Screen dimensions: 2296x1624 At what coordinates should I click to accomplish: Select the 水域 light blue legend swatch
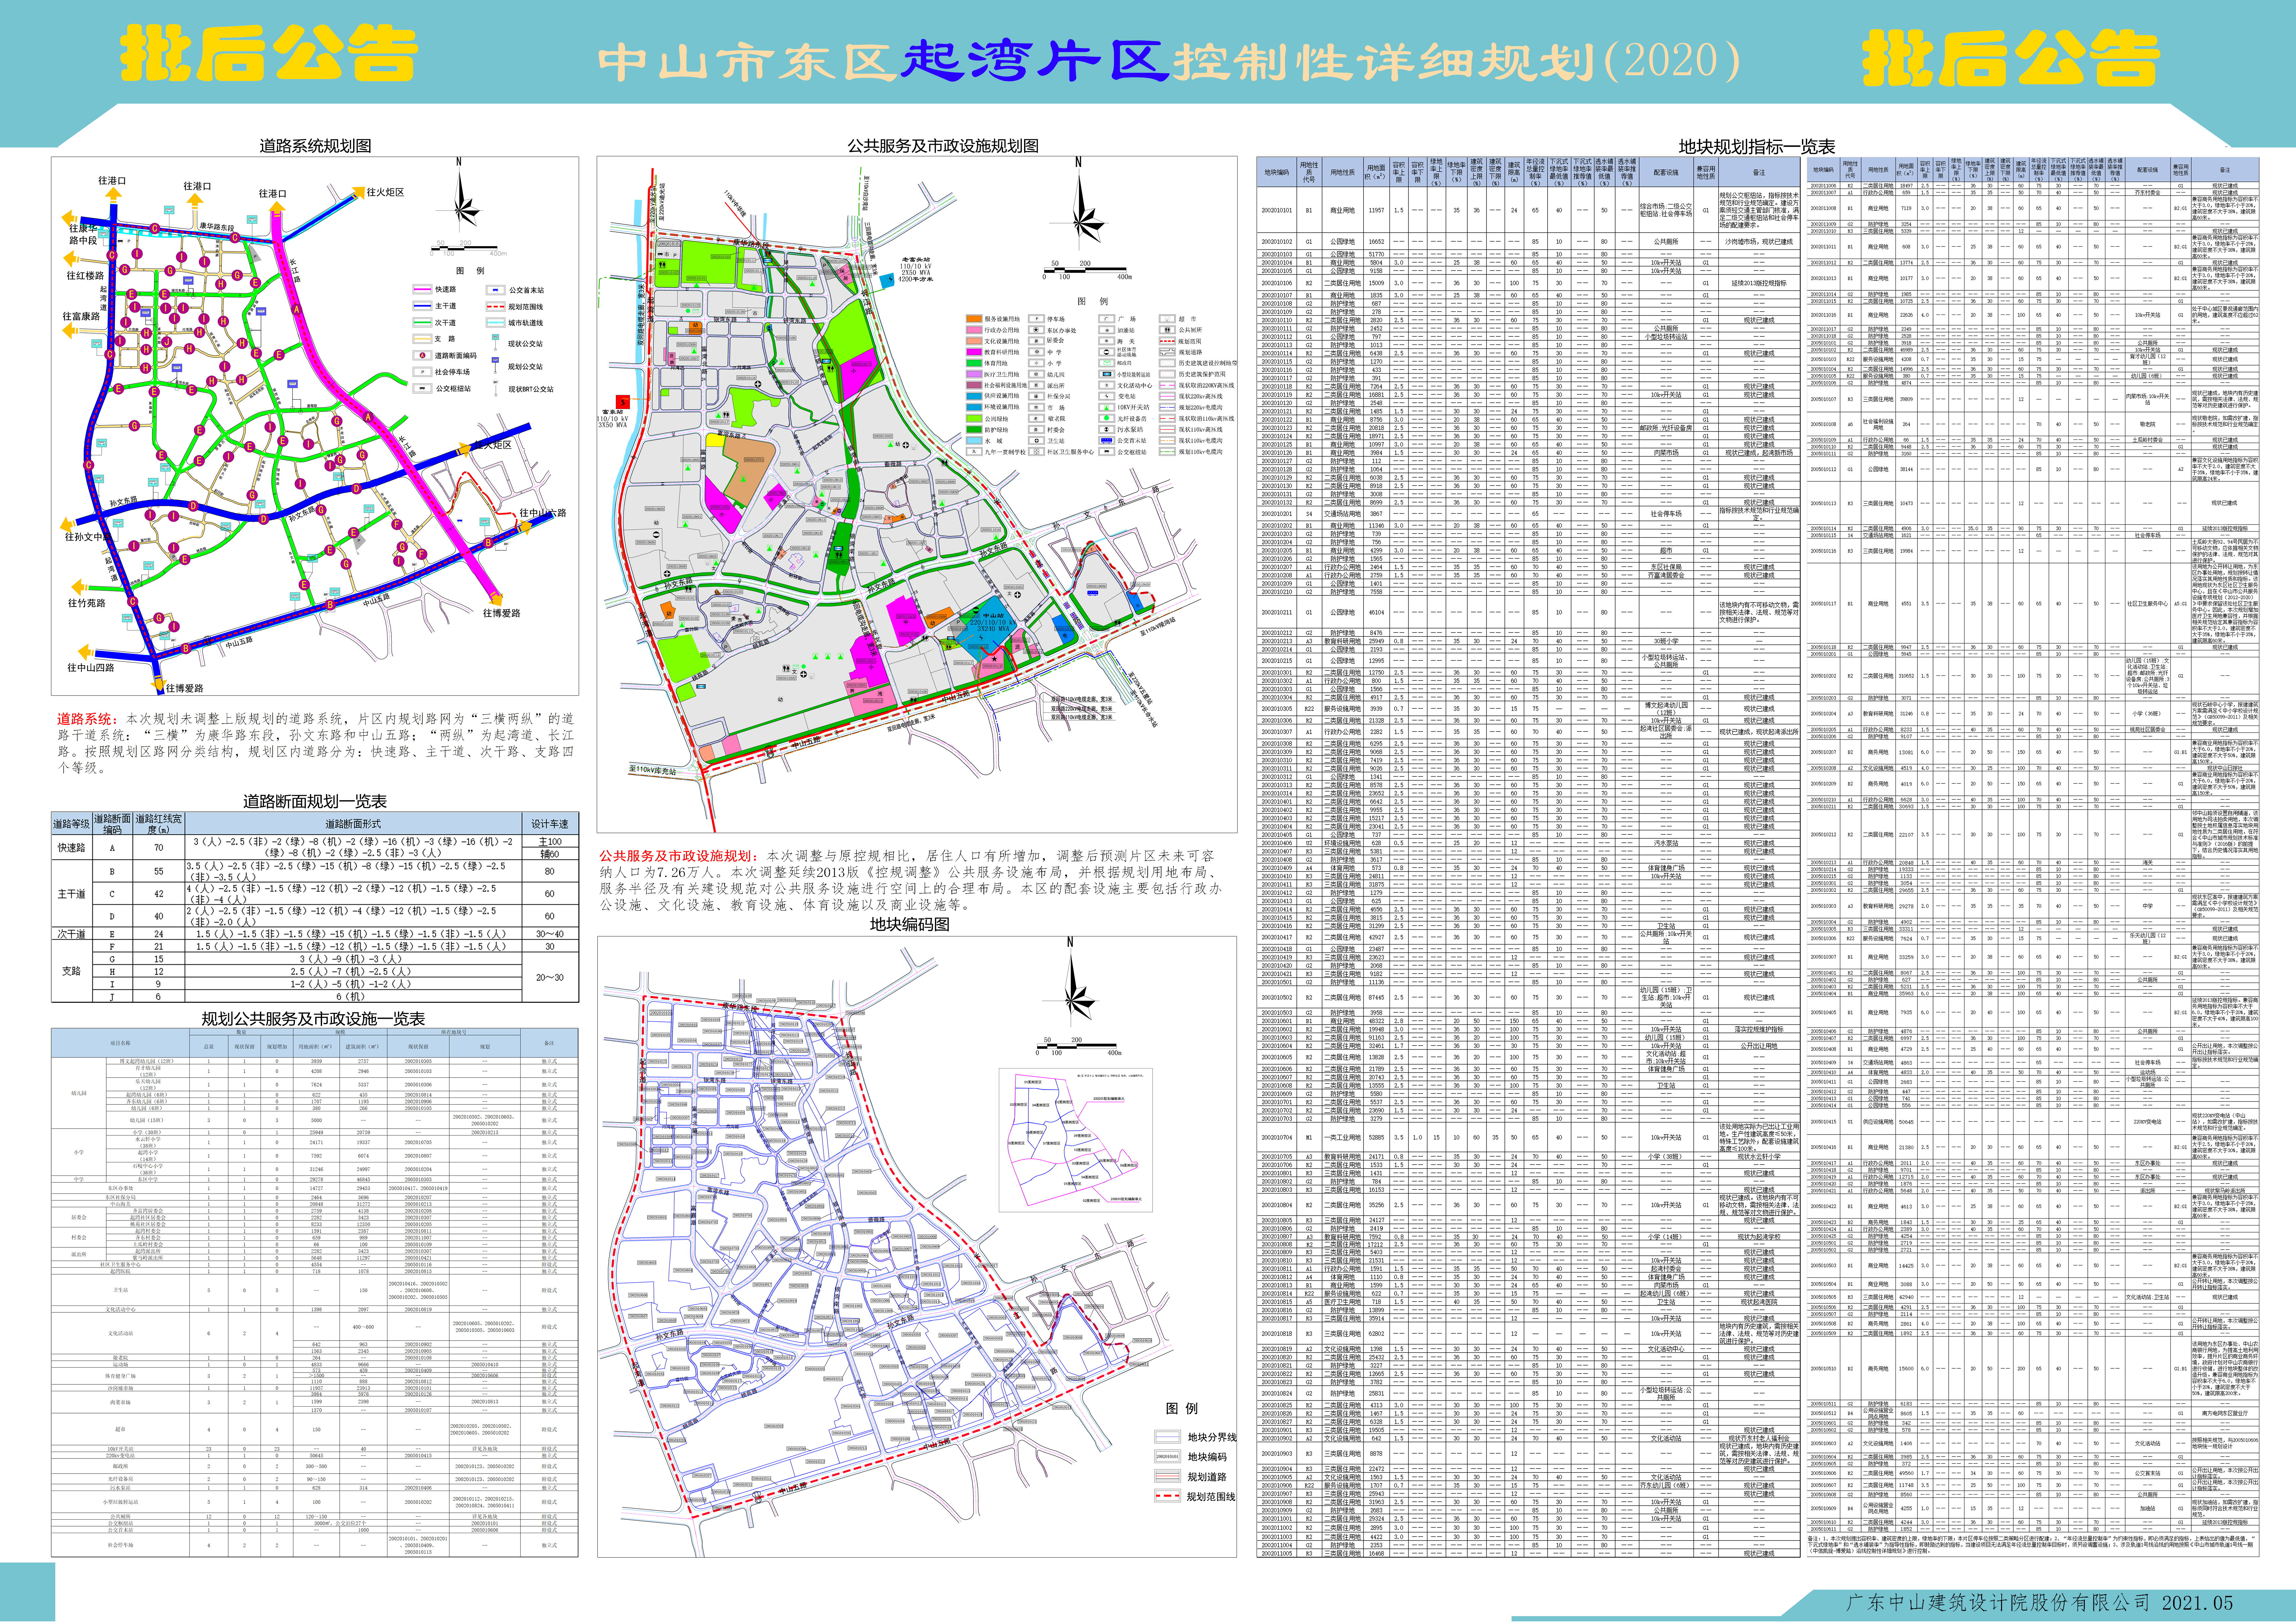click(x=974, y=441)
